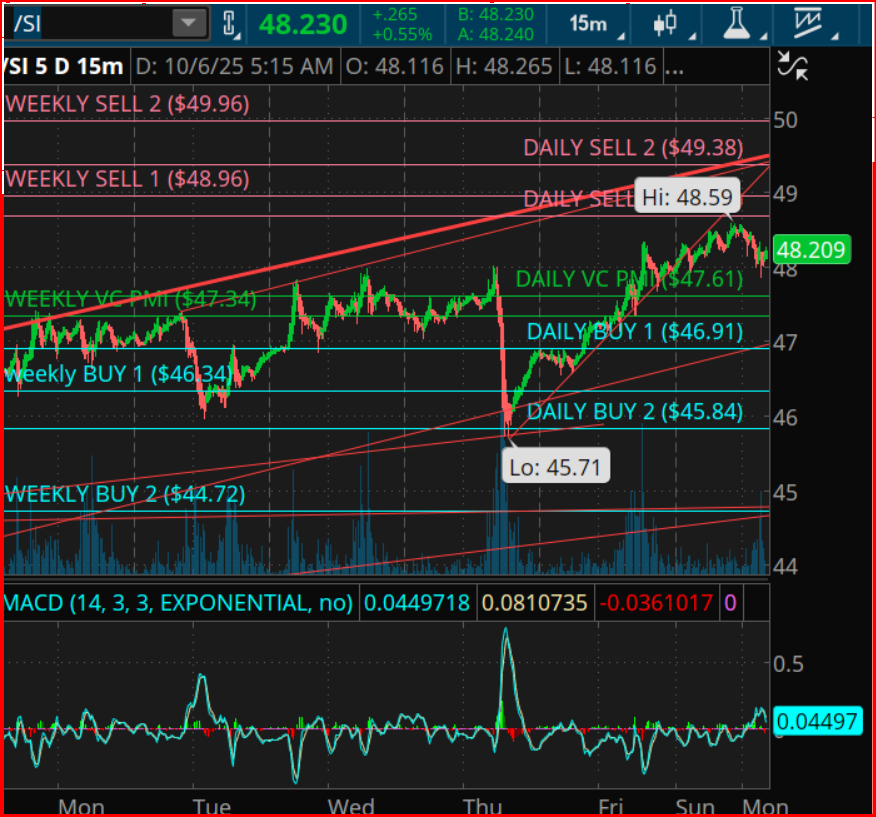This screenshot has width=876, height=817.
Task: Select the WEEKLY BUY 2 ($44.72) label
Action: click(125, 494)
